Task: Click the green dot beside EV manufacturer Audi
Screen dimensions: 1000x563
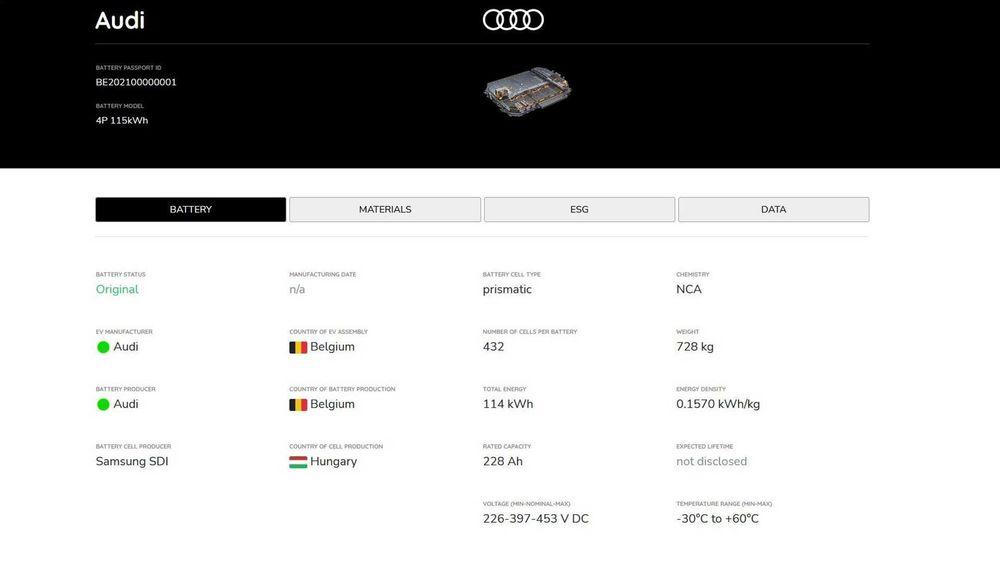Action: point(103,347)
